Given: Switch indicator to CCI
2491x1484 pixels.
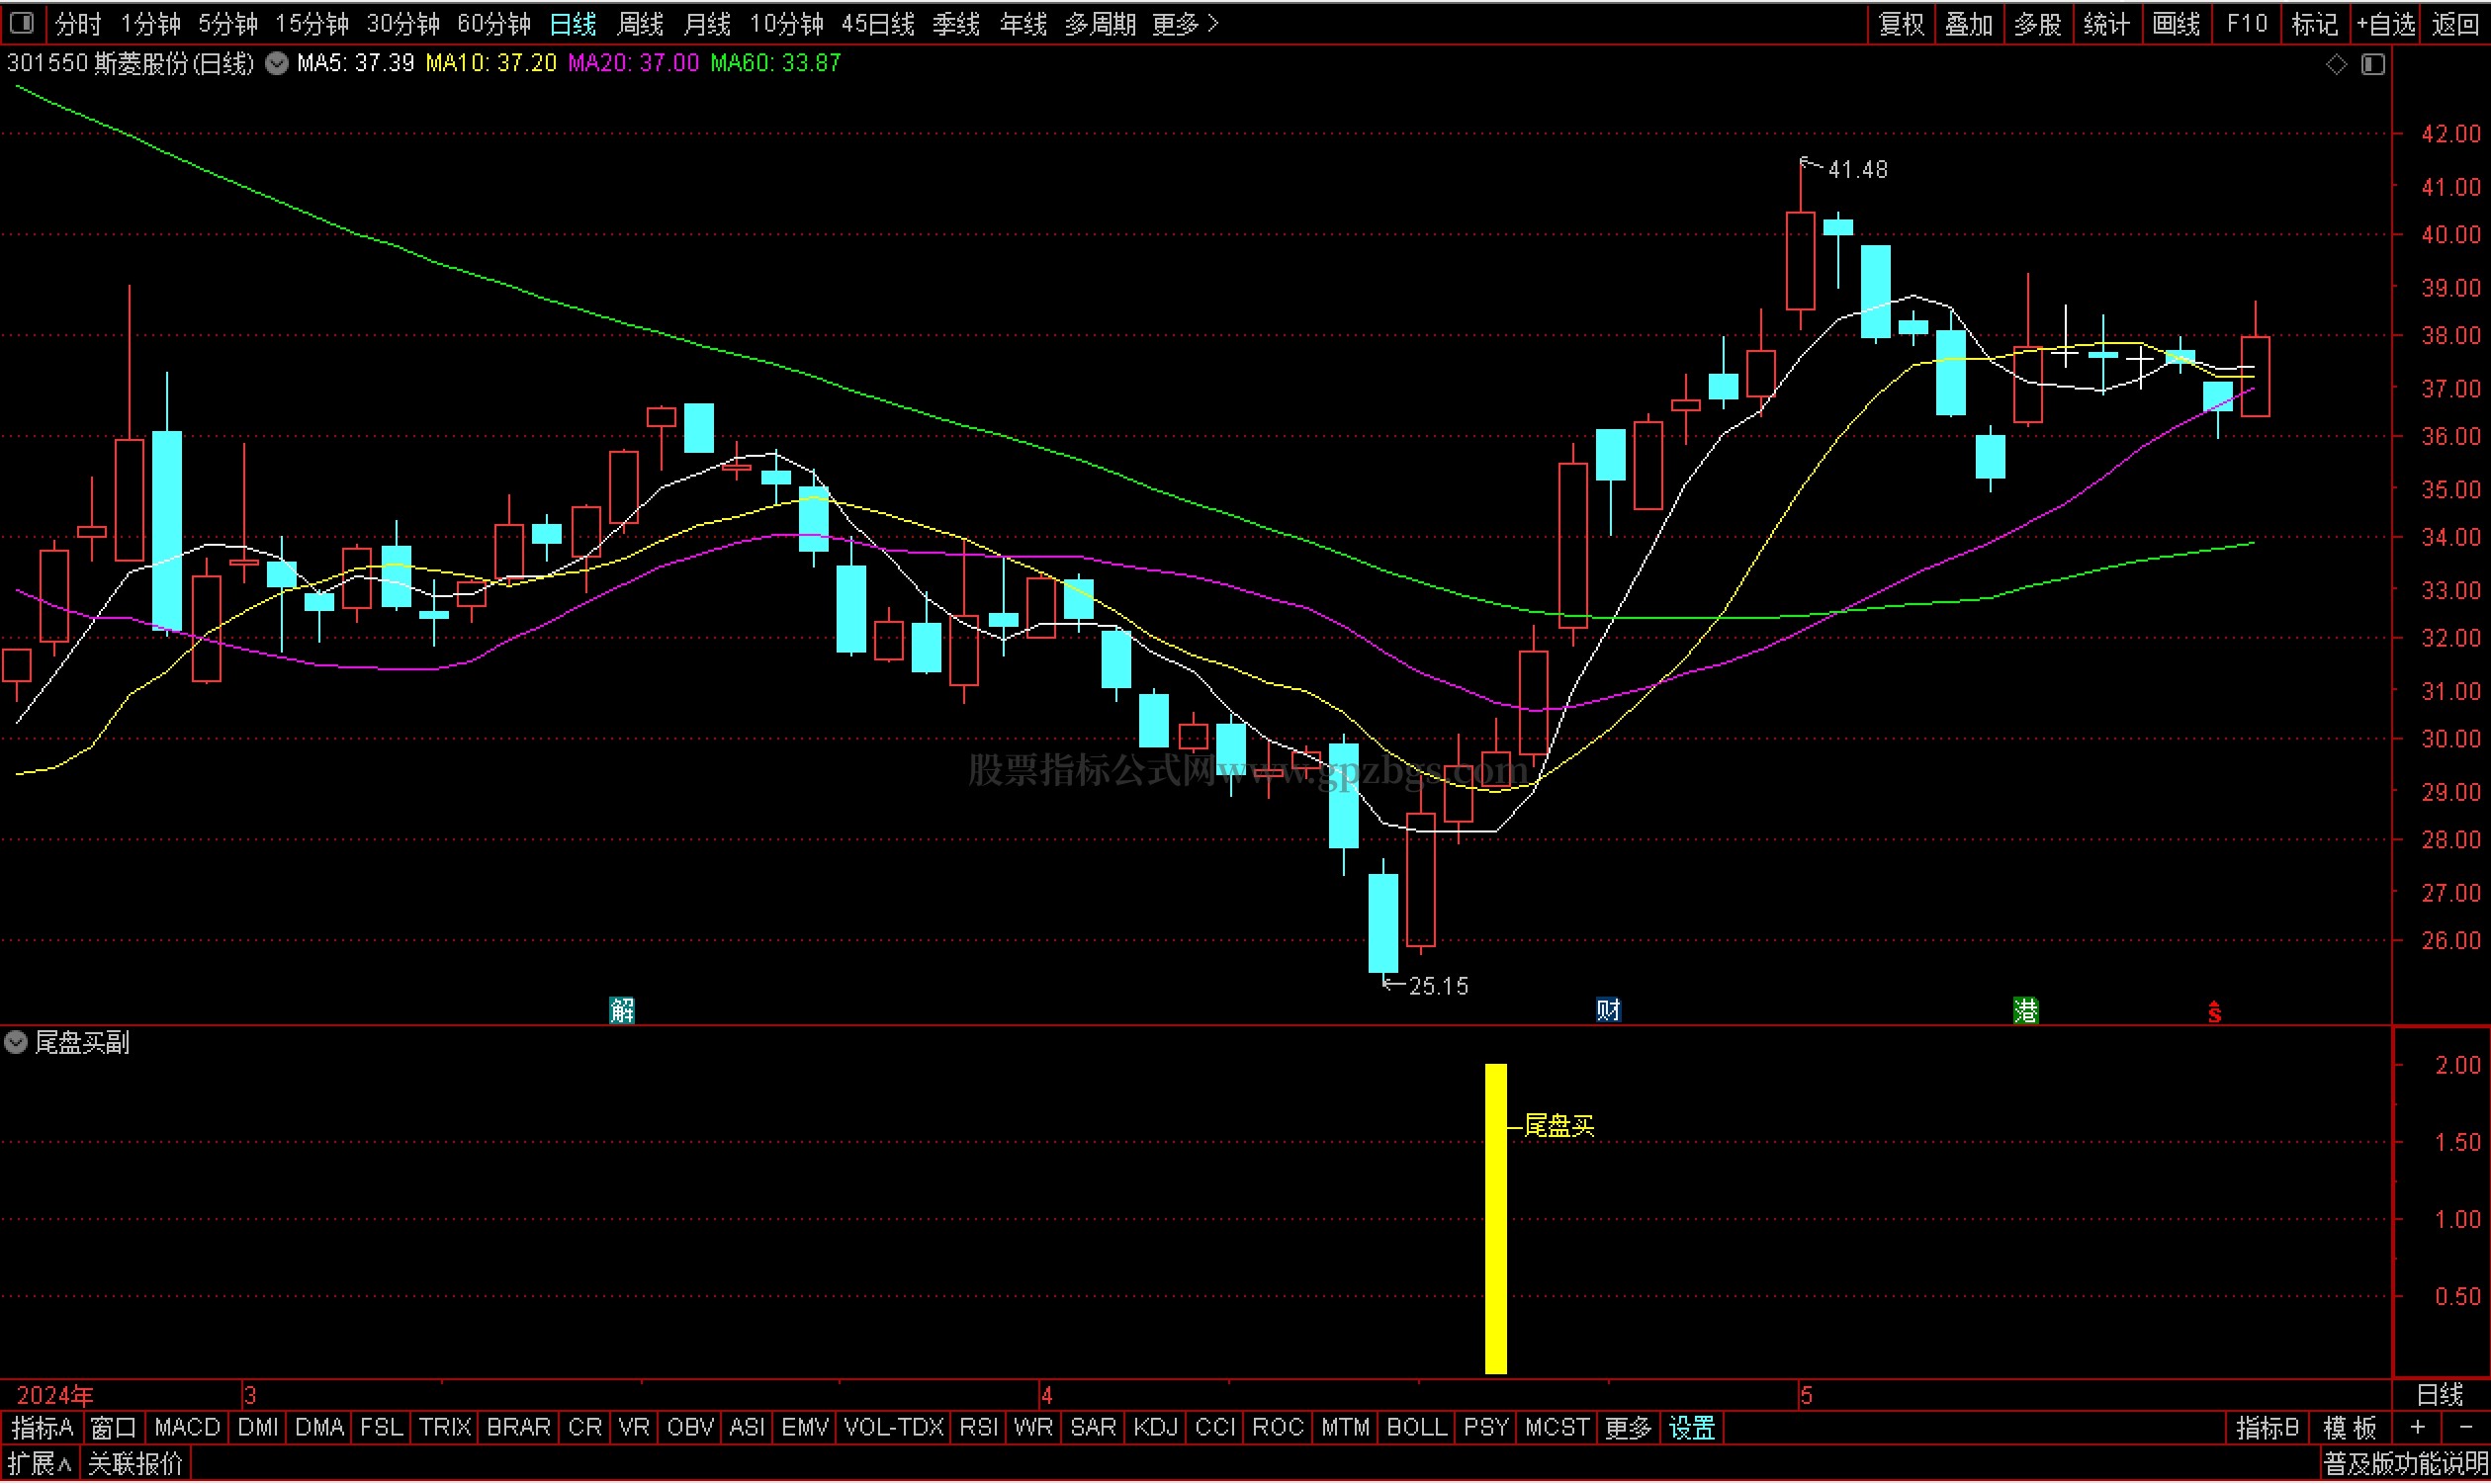Looking at the screenshot, I should (x=1215, y=1428).
